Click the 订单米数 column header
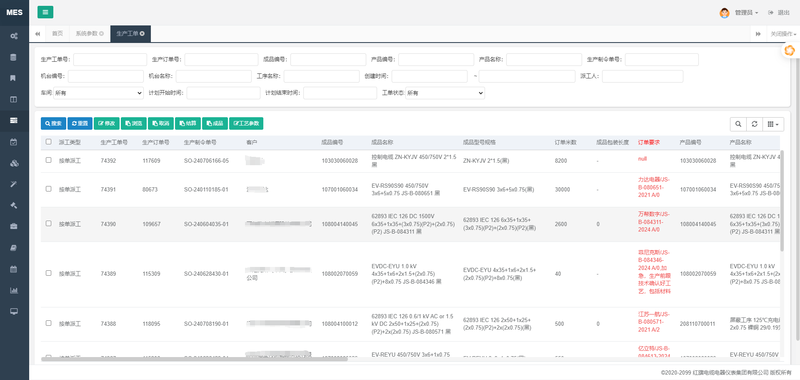This screenshot has height=380, width=800. 565,142
